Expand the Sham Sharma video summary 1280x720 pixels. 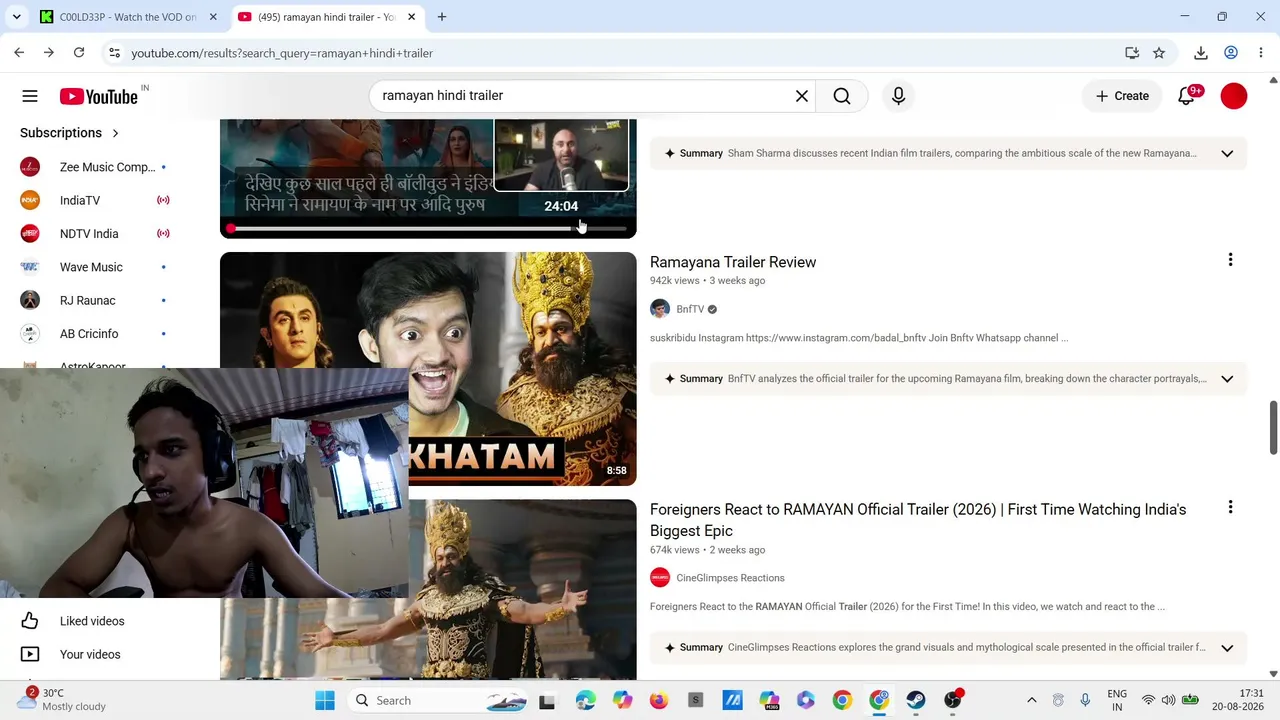1227,154
